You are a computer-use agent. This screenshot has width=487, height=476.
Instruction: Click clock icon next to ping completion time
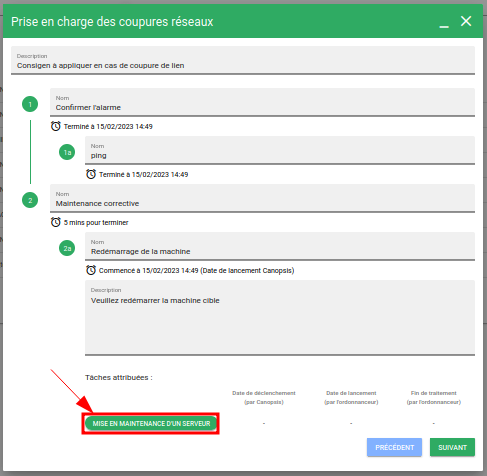[91, 174]
